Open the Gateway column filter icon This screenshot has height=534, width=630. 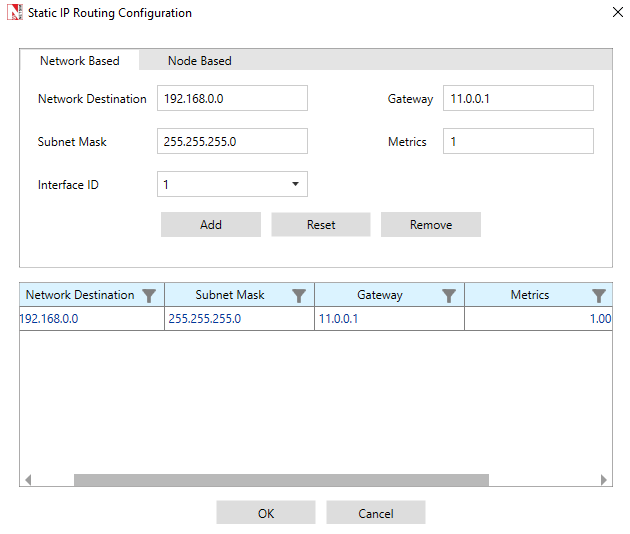pos(449,295)
